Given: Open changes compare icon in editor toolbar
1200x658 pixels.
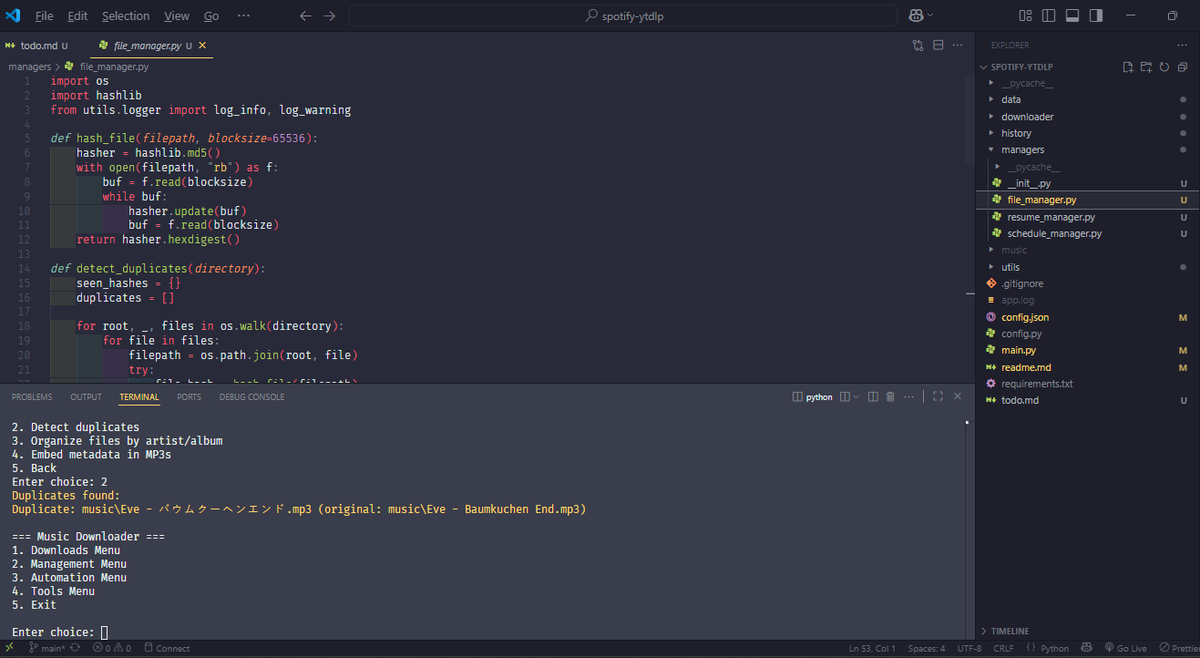Looking at the screenshot, I should pyautogui.click(x=918, y=45).
